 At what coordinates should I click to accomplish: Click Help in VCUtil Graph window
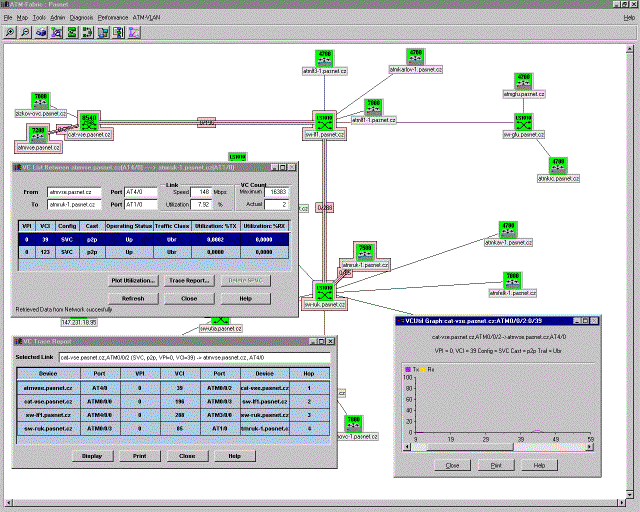click(x=539, y=465)
